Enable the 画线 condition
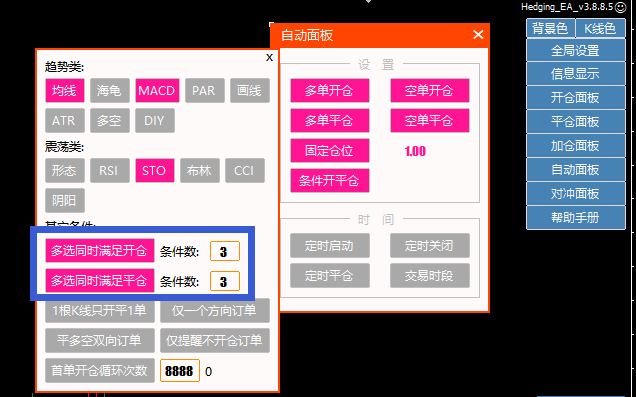 [x=250, y=90]
